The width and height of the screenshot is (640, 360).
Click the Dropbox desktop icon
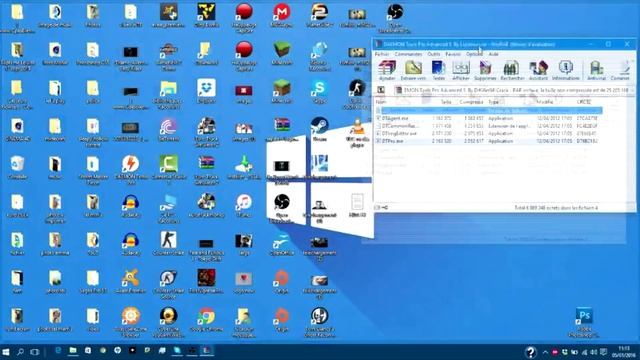206,91
